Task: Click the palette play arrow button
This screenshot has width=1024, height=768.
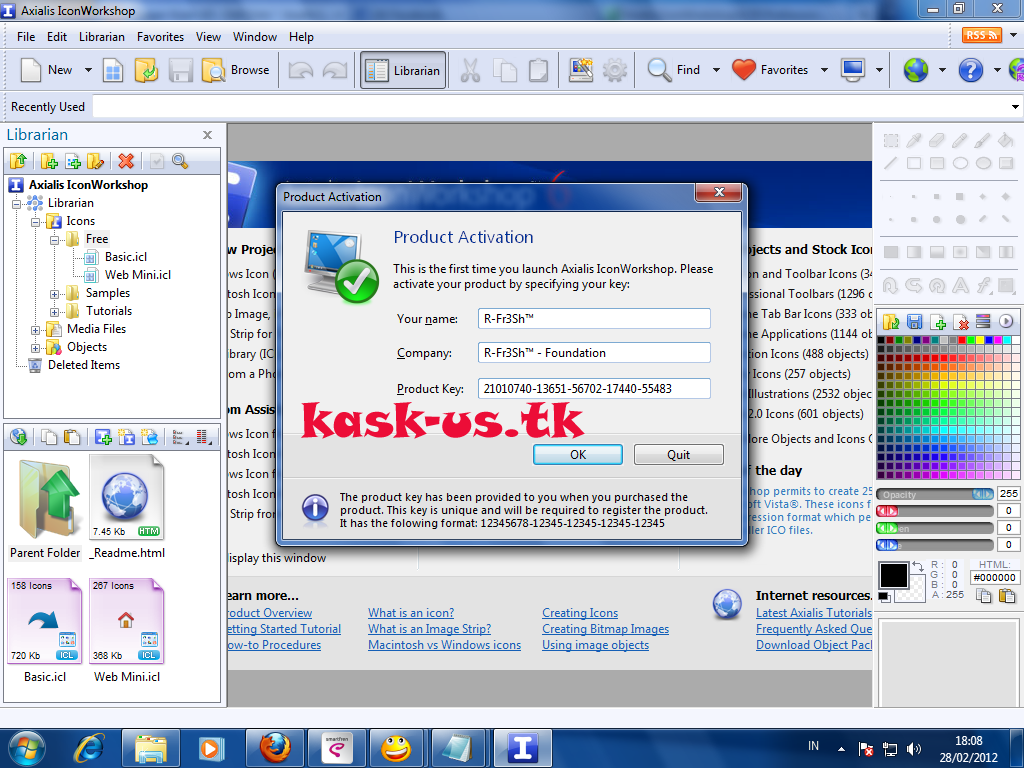Action: point(1006,321)
